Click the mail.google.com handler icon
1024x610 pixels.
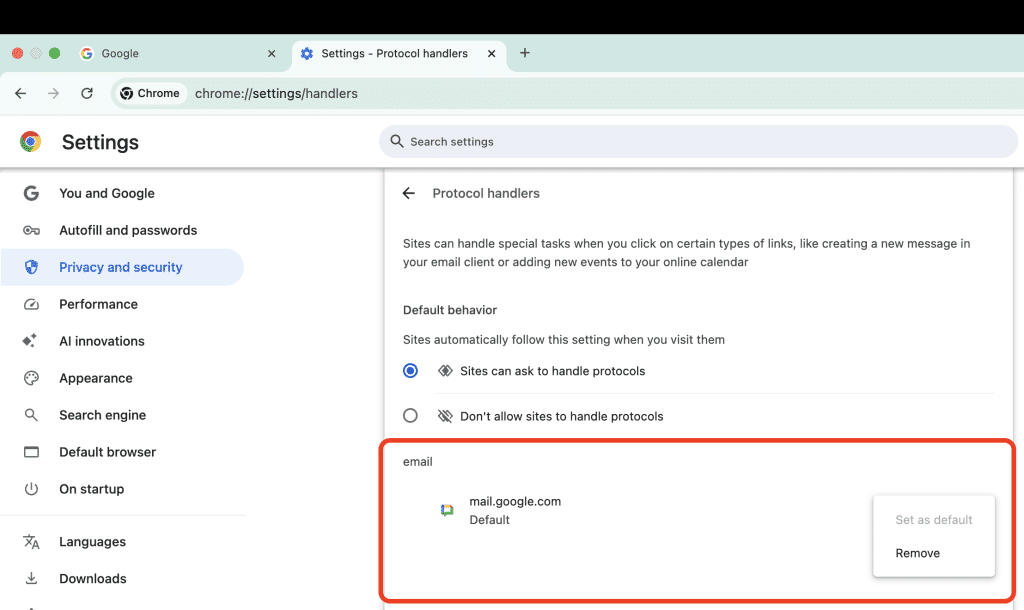447,510
